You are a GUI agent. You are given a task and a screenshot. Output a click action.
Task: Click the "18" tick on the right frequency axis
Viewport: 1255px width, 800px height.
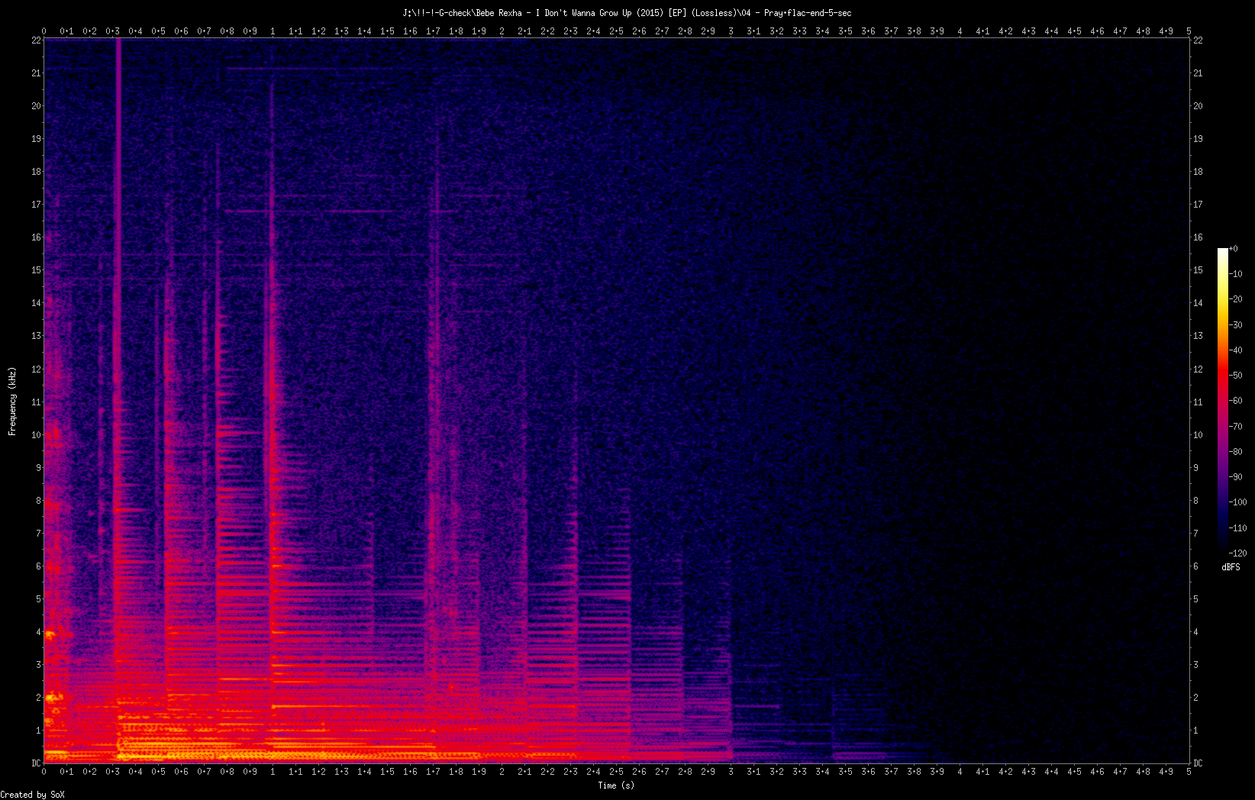[x=1199, y=171]
